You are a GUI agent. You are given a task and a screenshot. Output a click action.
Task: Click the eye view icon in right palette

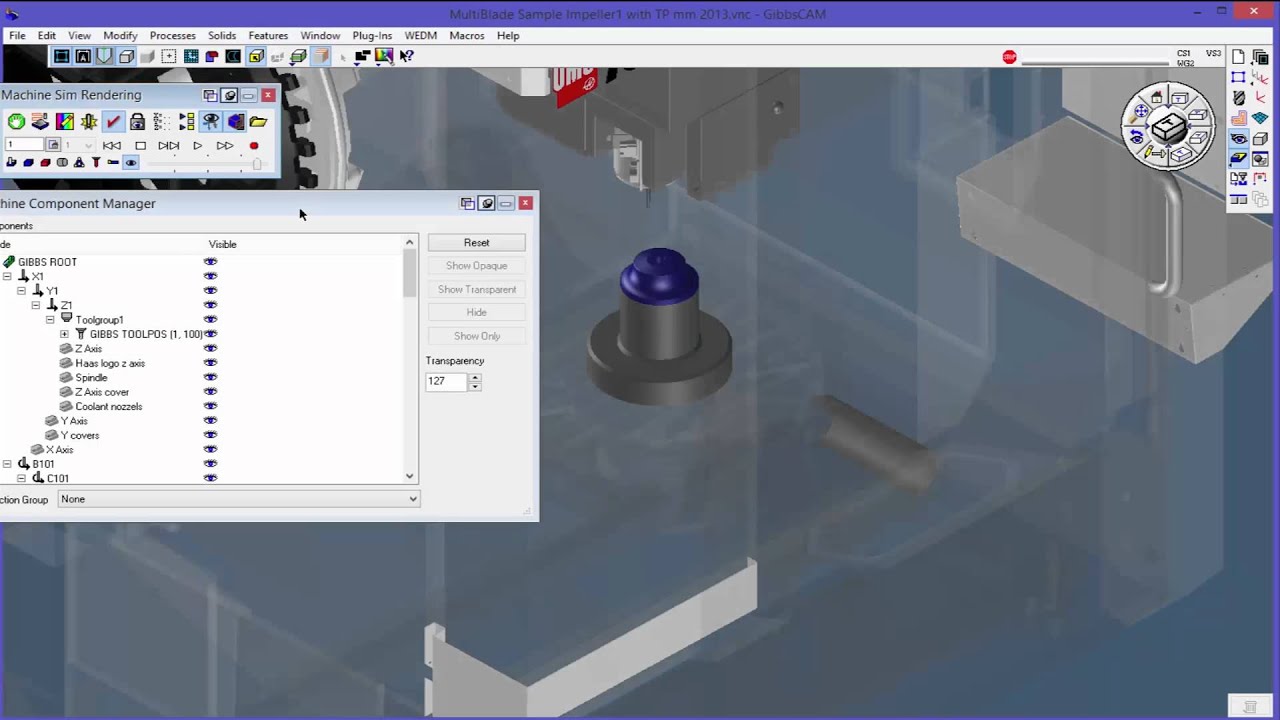click(1238, 138)
